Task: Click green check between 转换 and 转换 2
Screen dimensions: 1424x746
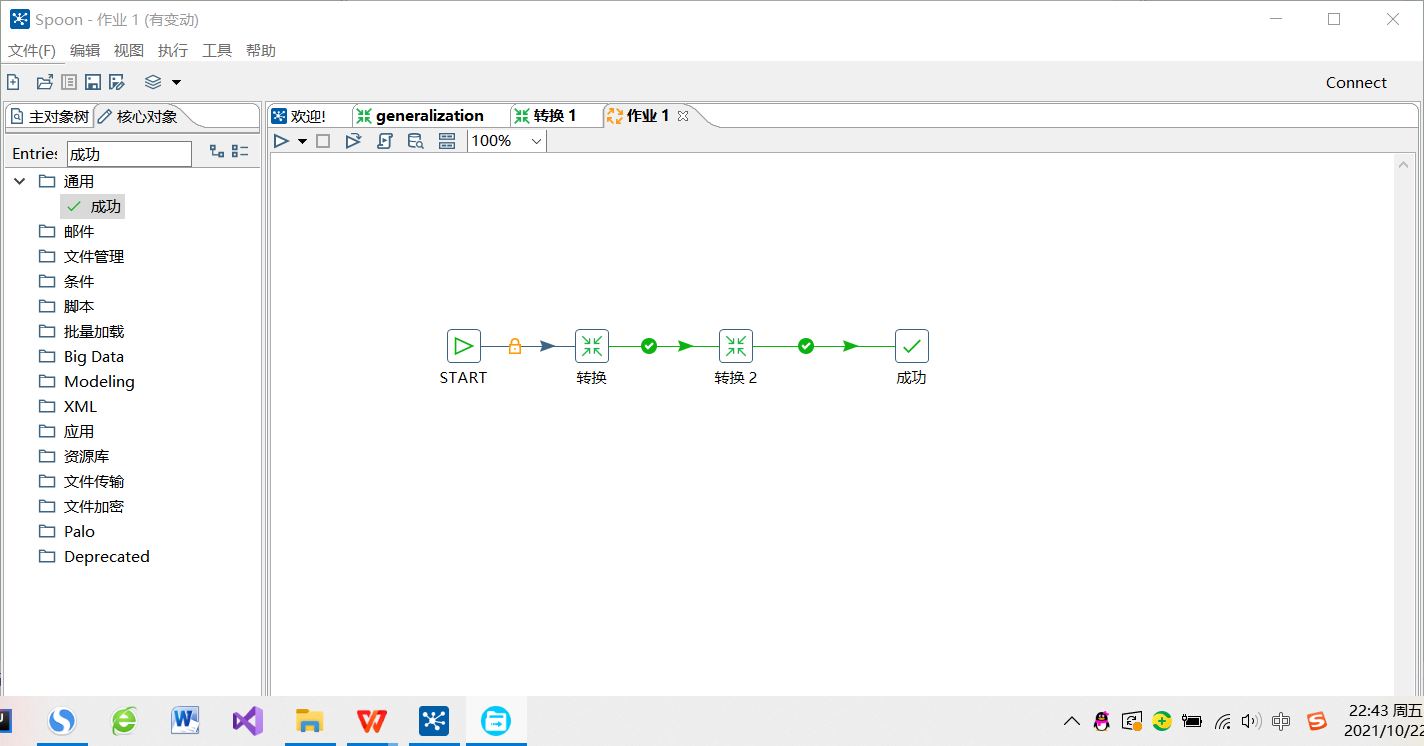Action: pyautogui.click(x=649, y=346)
